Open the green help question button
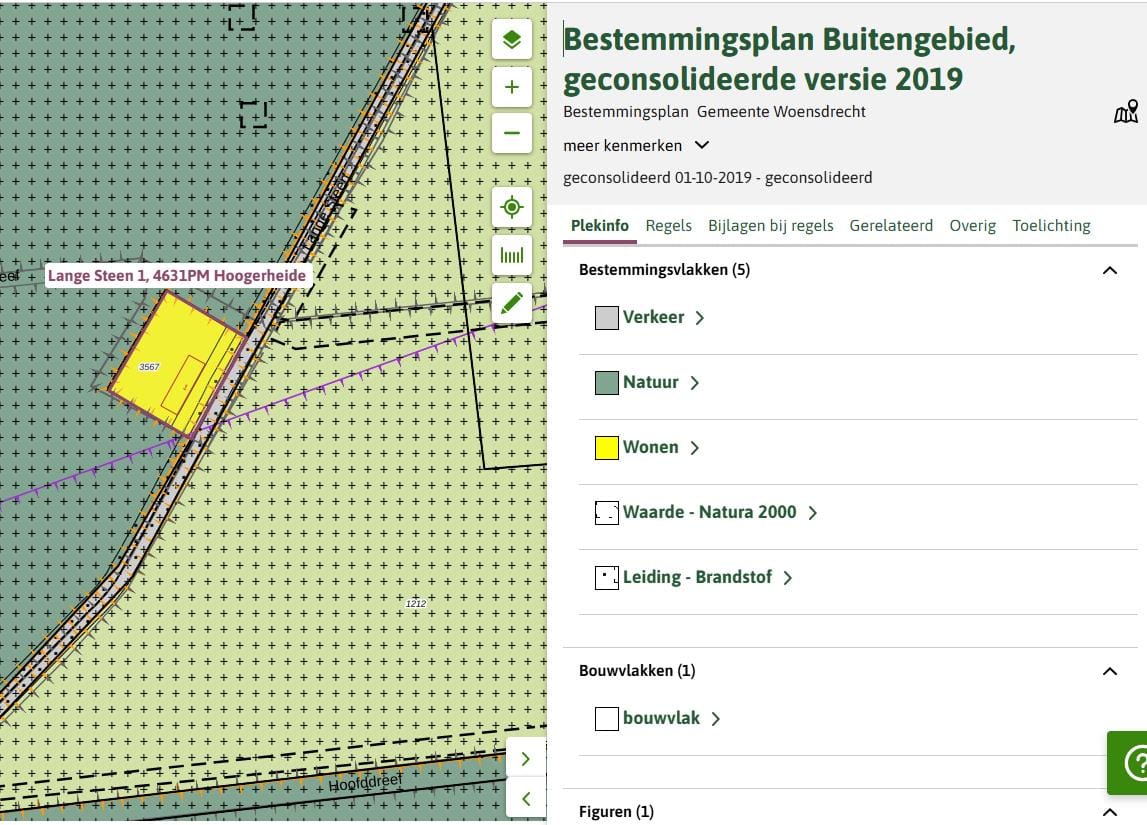The image size is (1147, 825). (x=1131, y=762)
